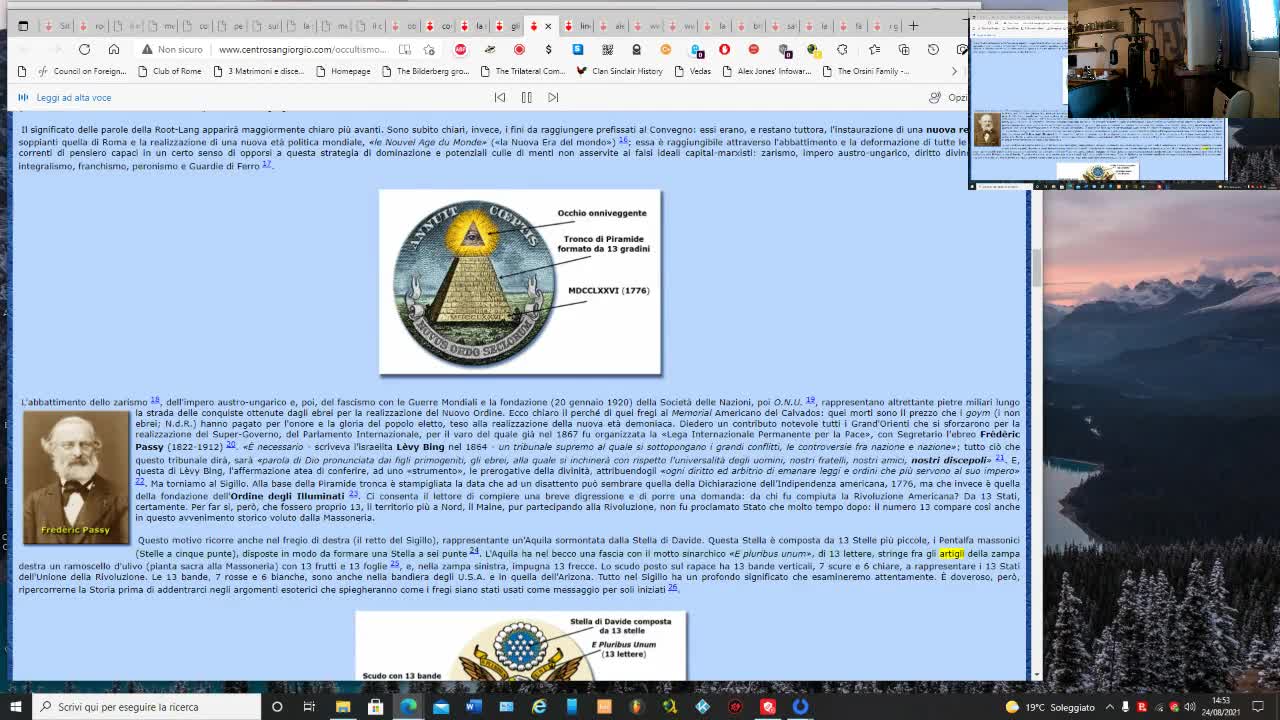Screen dimensions: 1280x720
Task: Open the Windows Start menu
Action: point(15,707)
